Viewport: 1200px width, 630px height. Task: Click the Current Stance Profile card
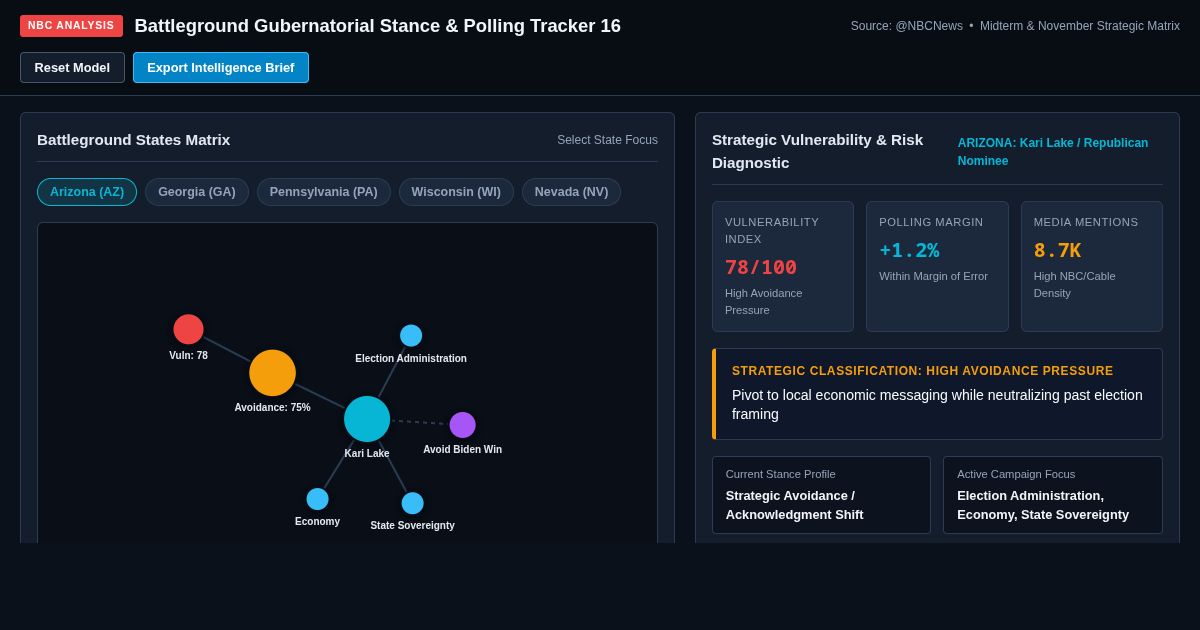coord(821,495)
